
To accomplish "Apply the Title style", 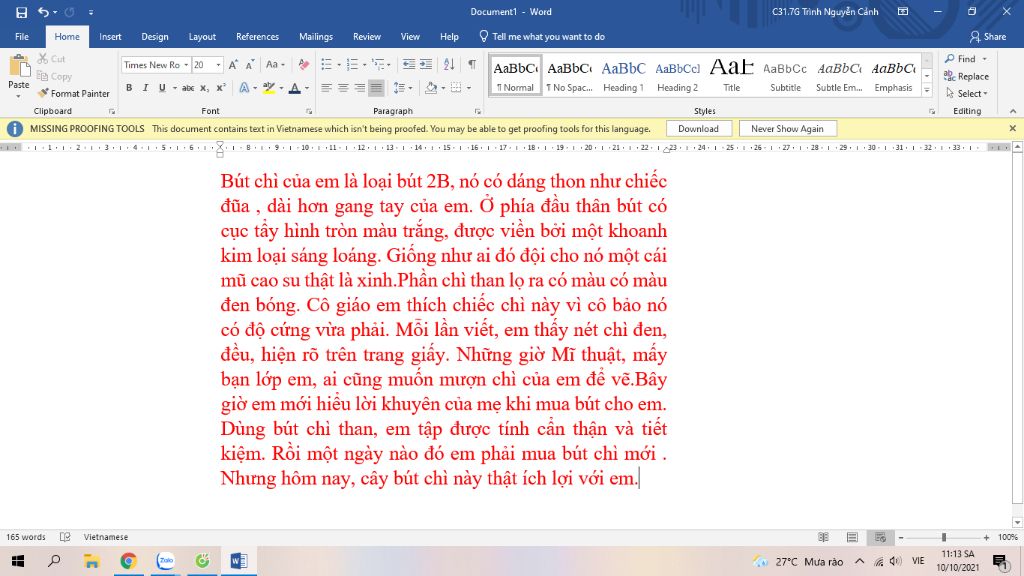I will click(x=731, y=76).
